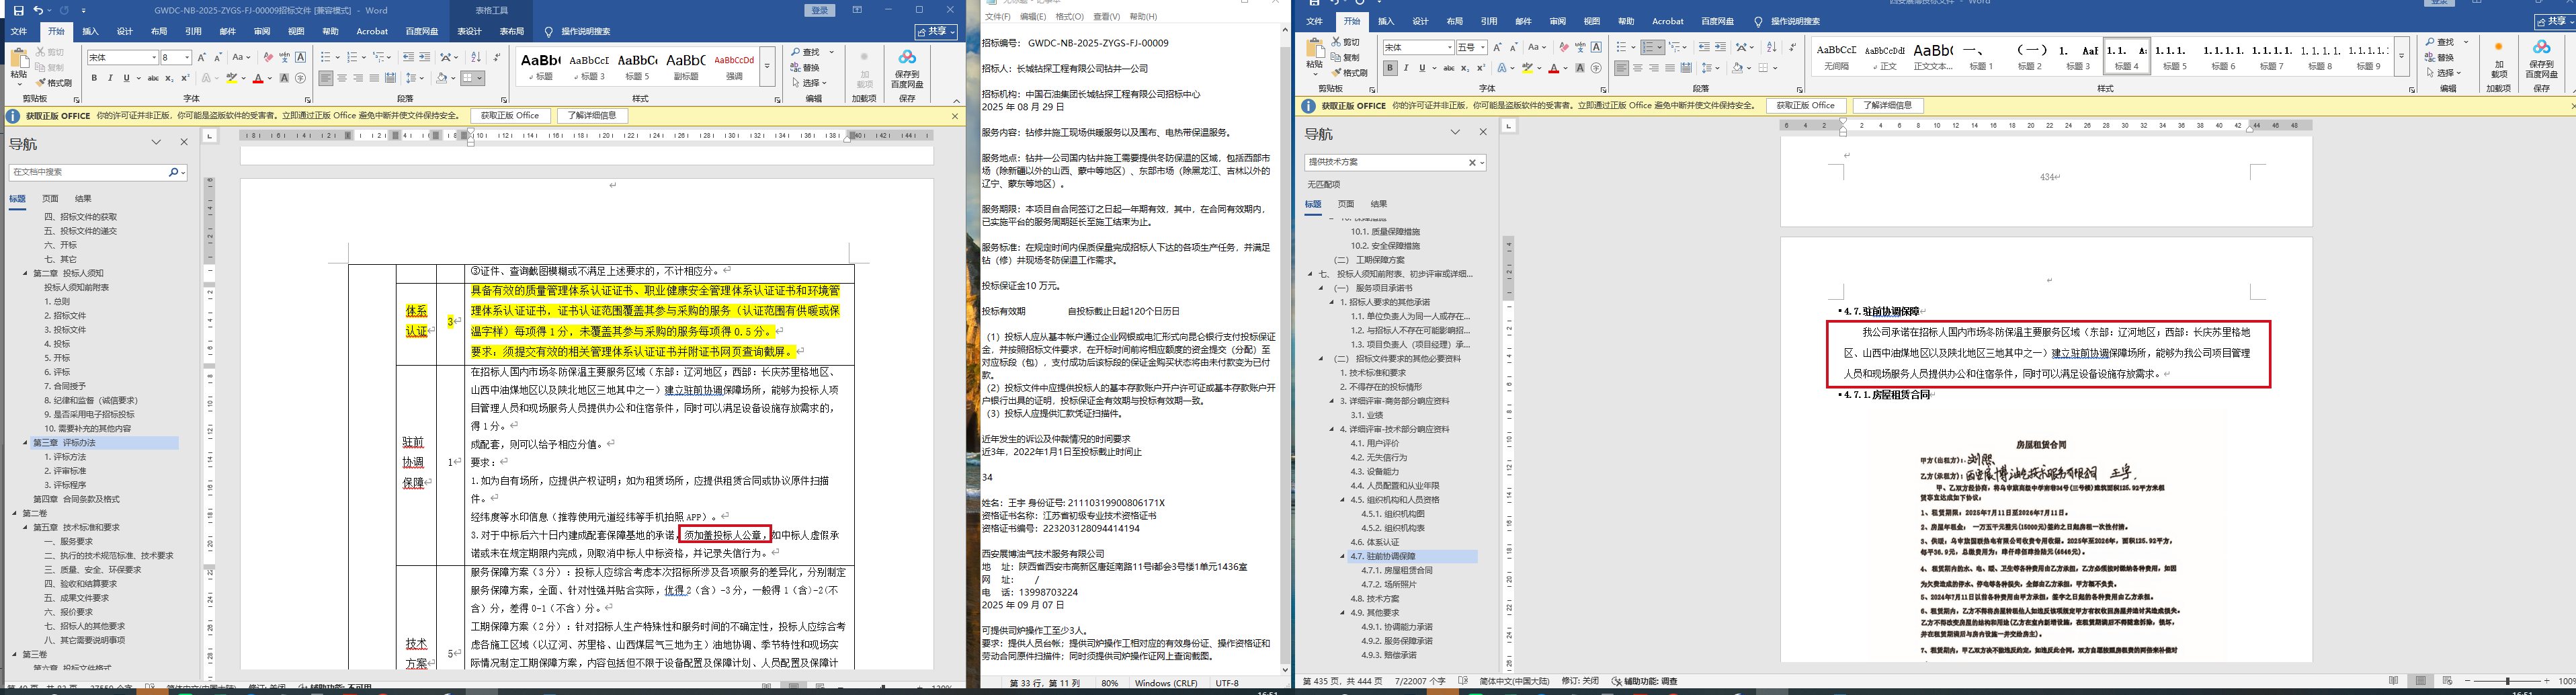
Task: Open 编辑(E) menu in Notepad
Action: click(1033, 17)
